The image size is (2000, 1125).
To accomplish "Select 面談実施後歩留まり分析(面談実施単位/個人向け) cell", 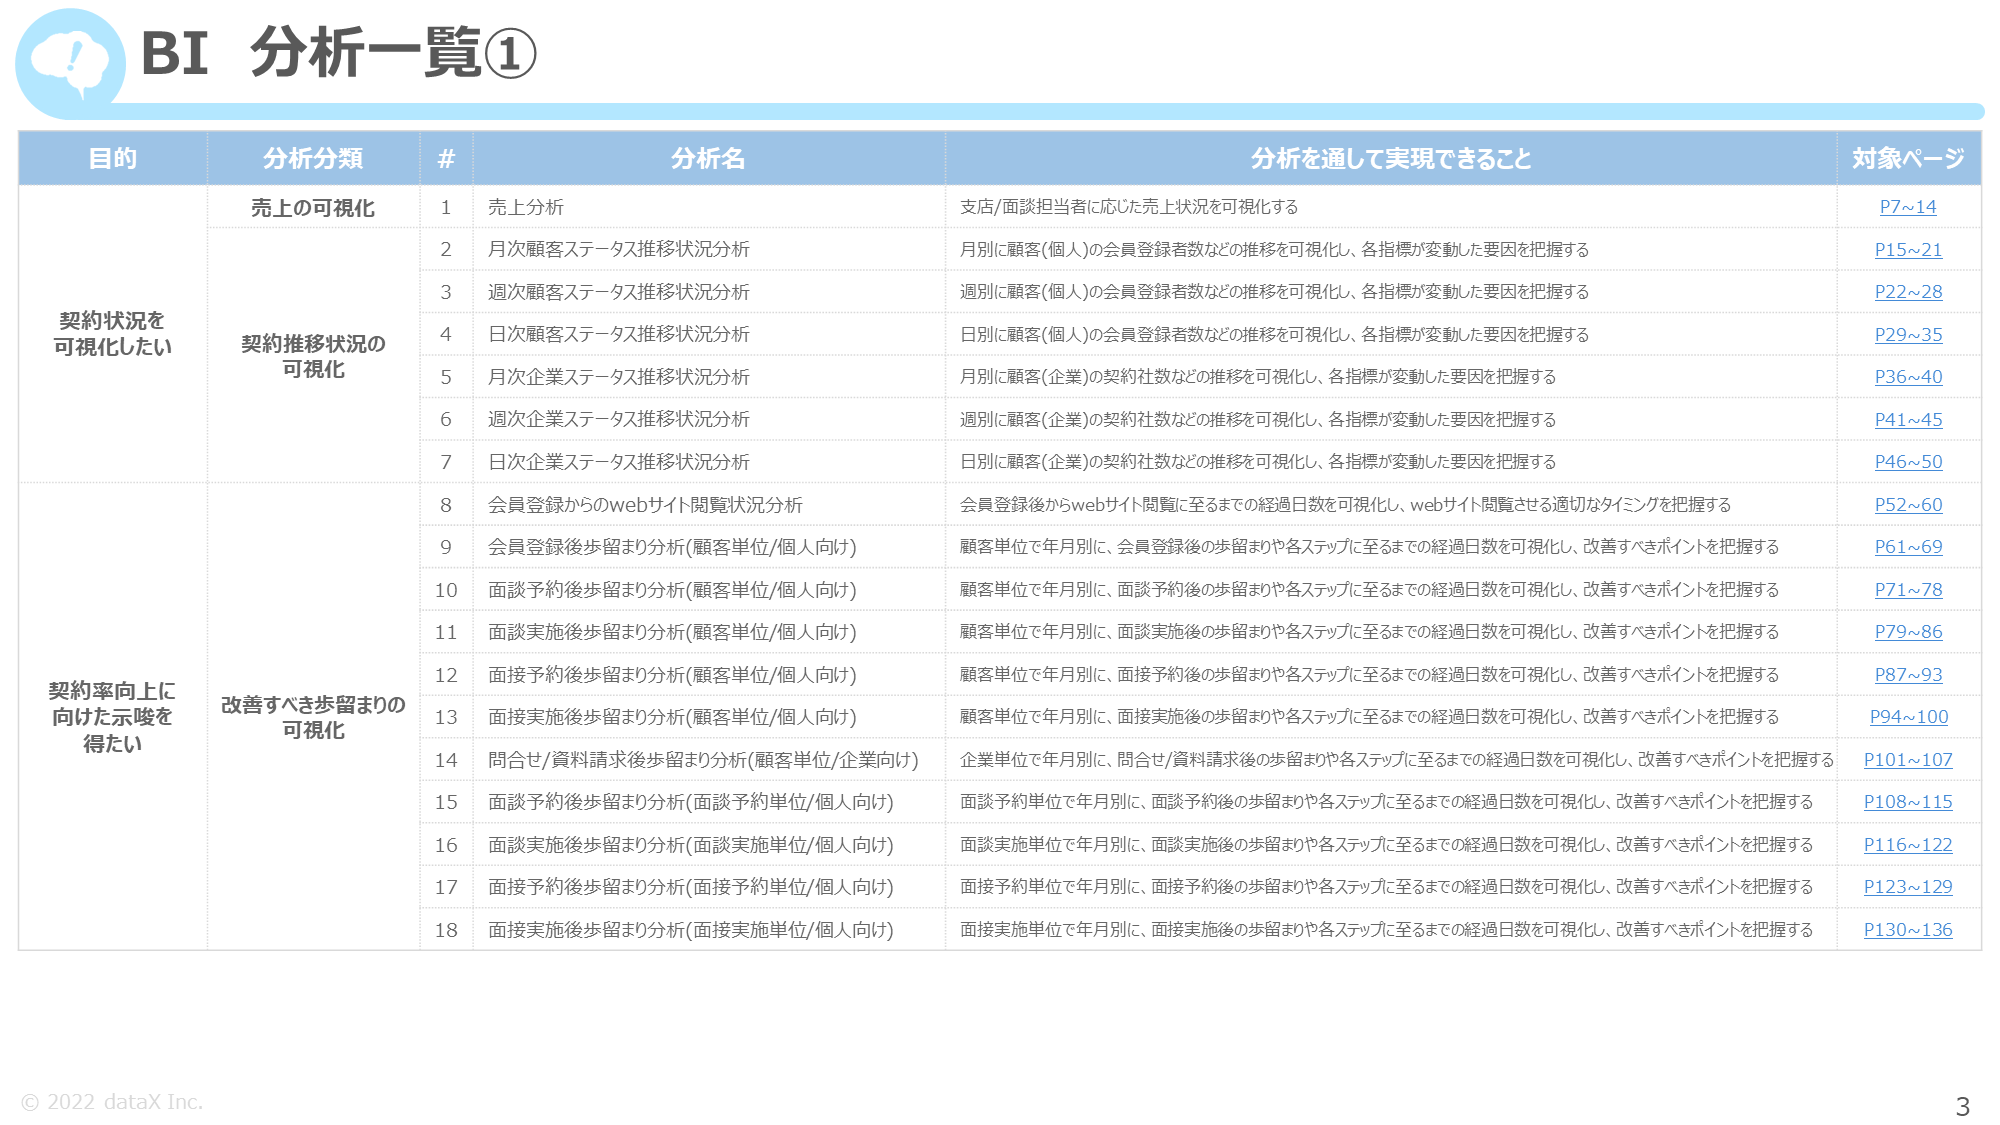I will (x=708, y=845).
